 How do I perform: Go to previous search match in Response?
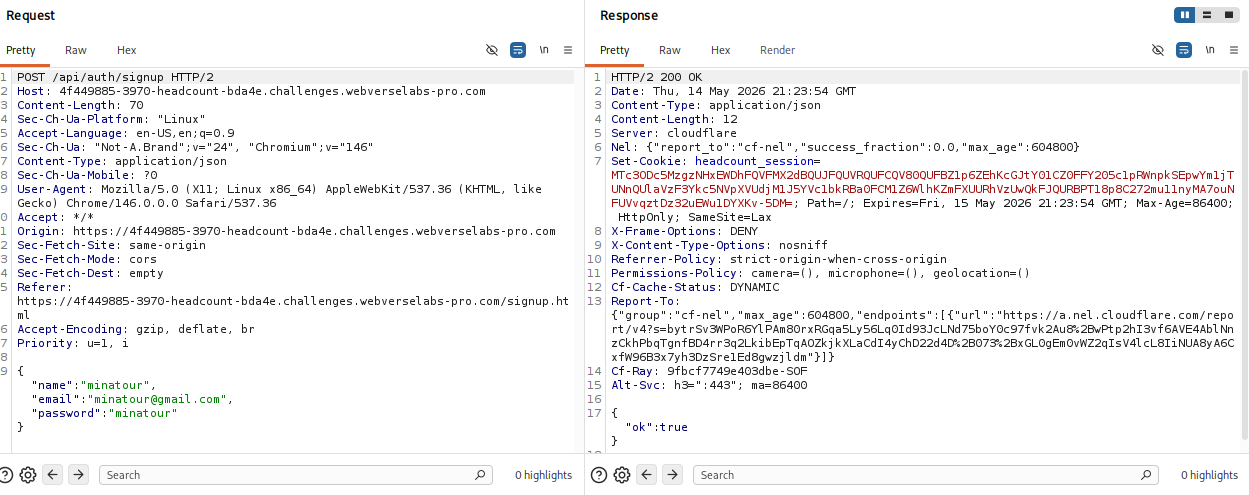point(648,475)
